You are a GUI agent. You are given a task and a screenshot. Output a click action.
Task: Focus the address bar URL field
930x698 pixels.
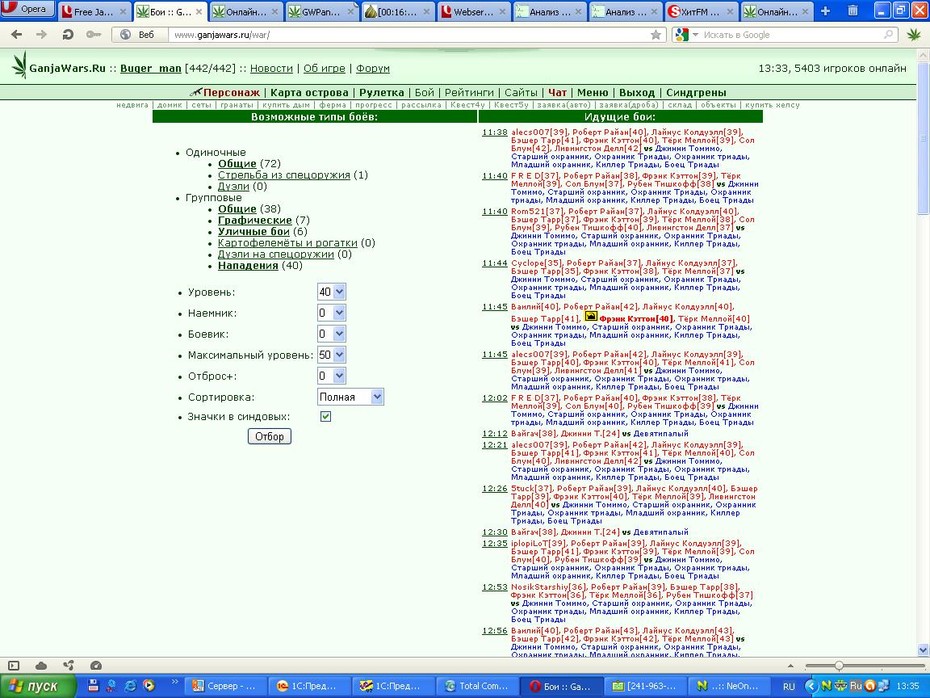click(410, 35)
